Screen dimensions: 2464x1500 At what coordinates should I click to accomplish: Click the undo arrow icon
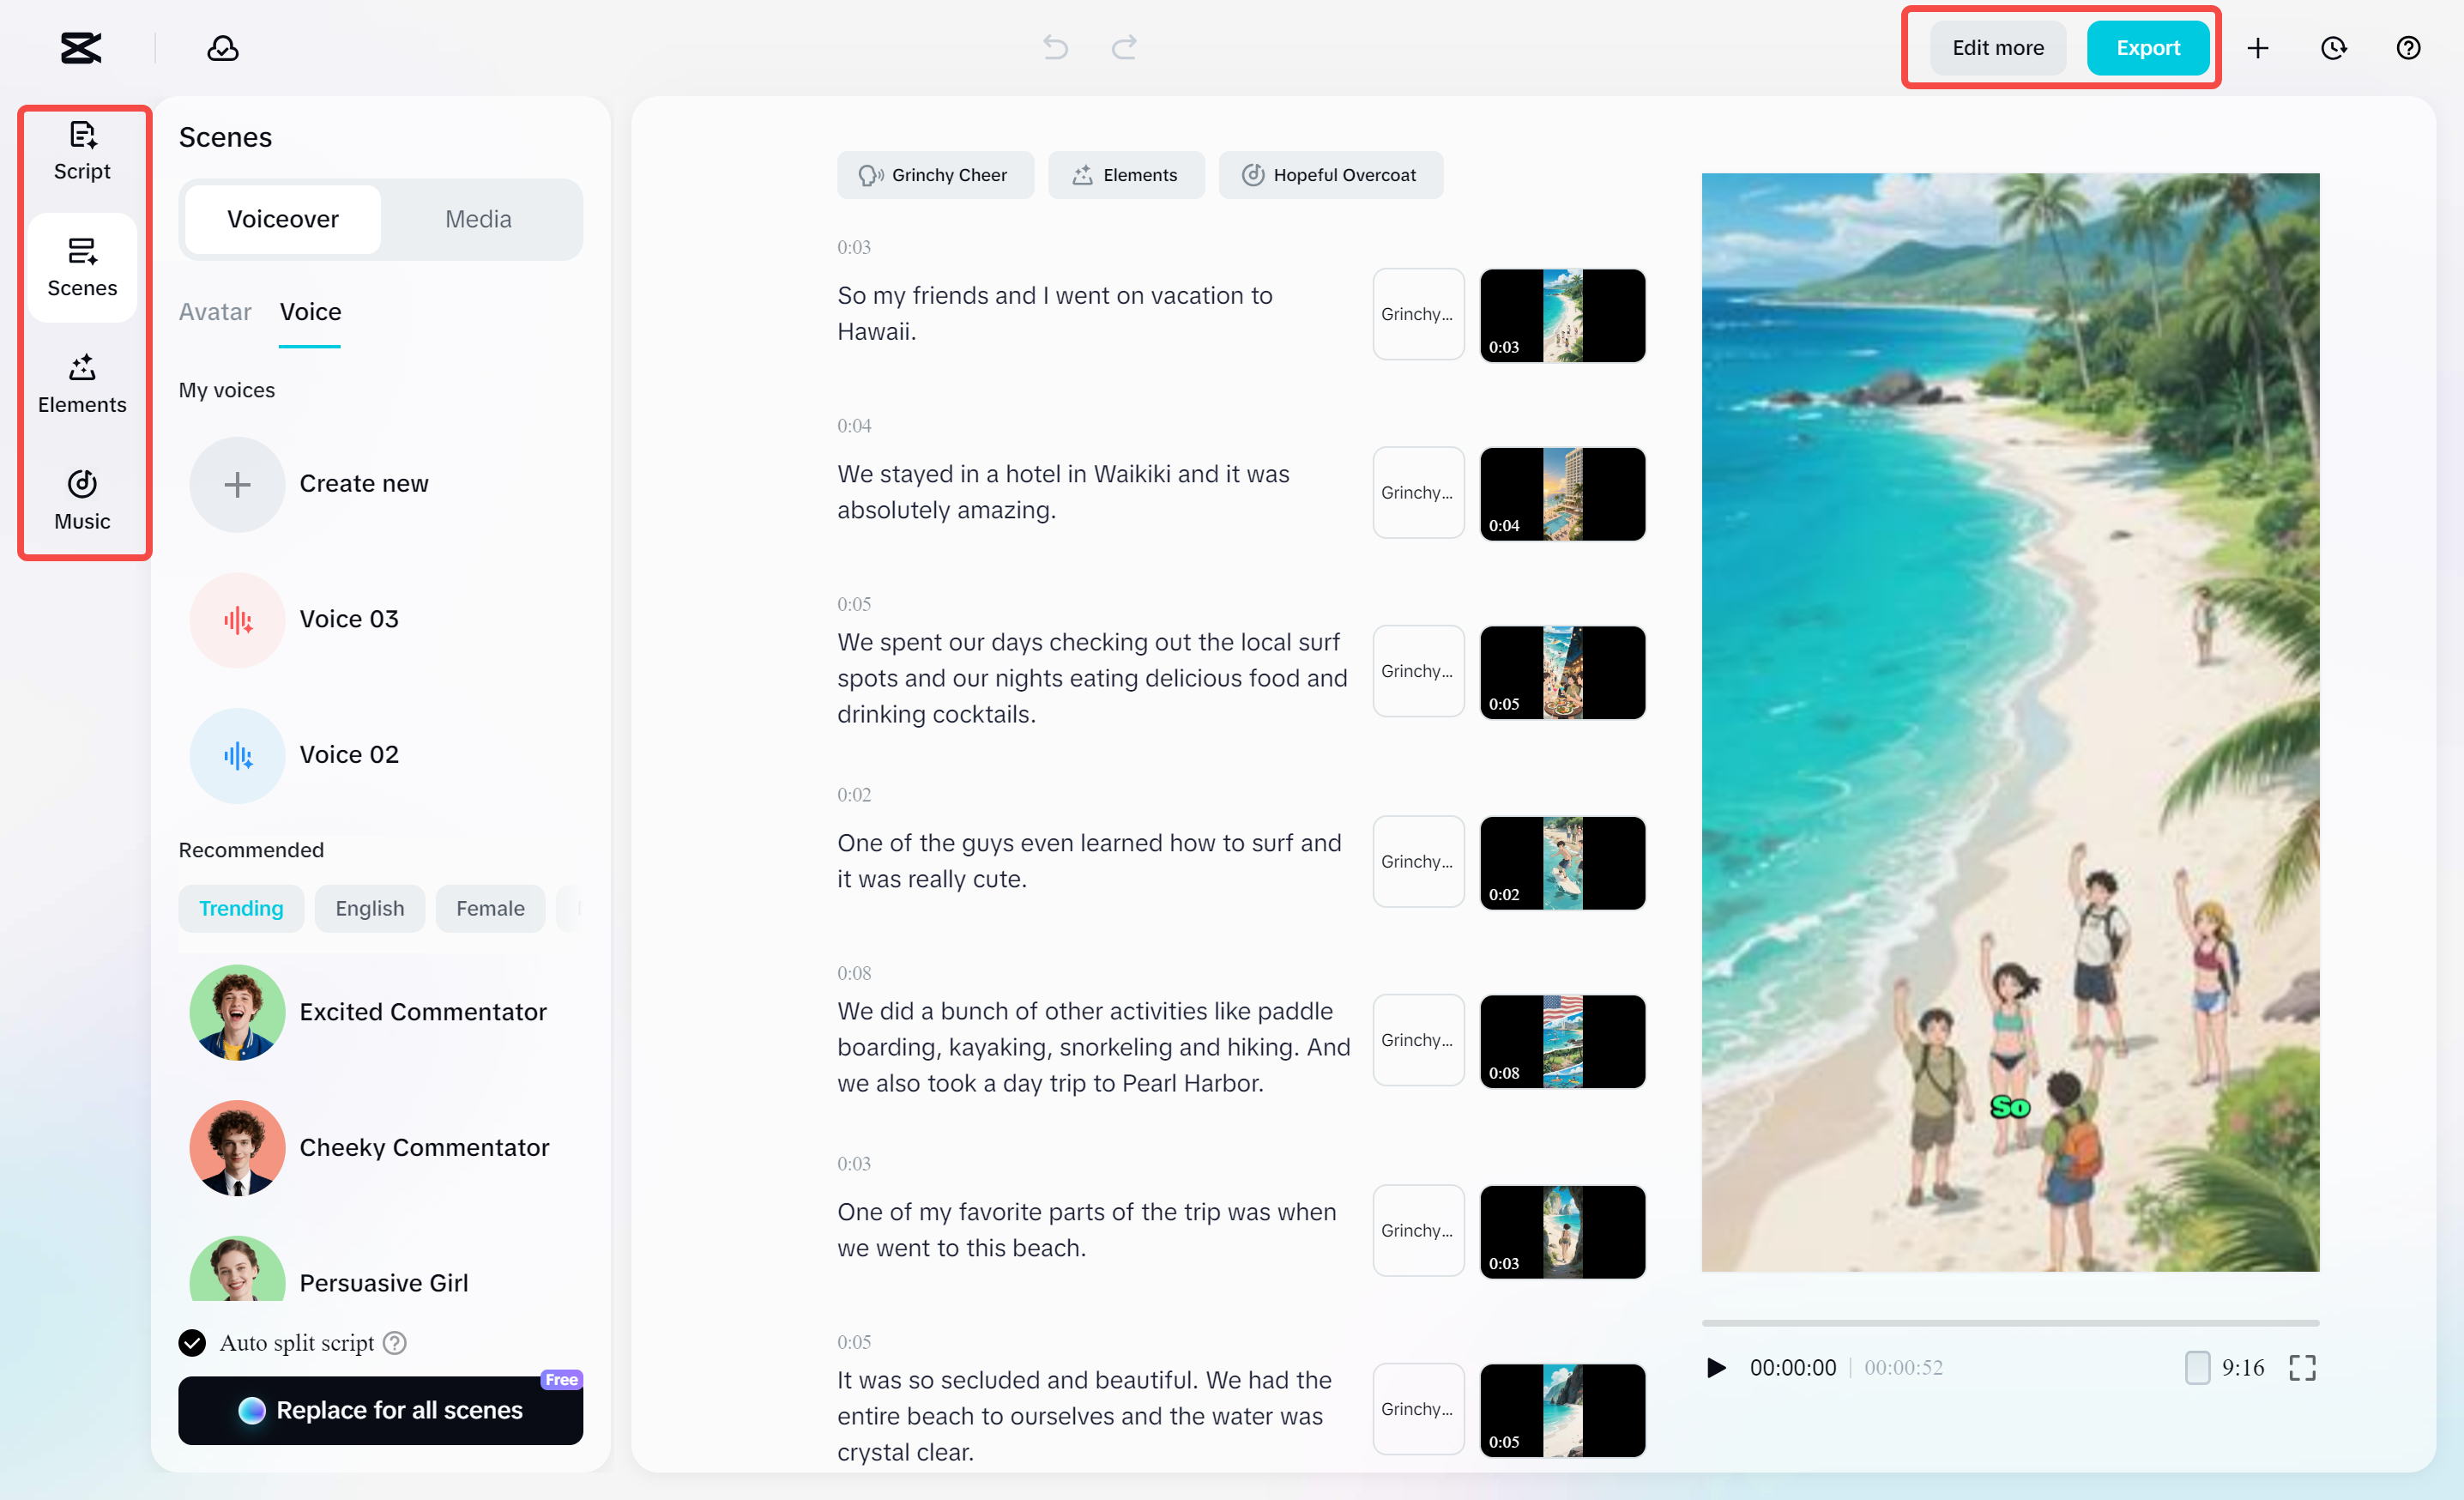tap(1055, 47)
